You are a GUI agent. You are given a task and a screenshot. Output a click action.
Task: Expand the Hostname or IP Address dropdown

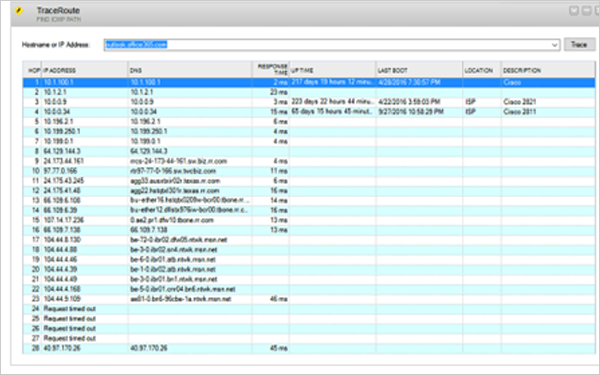(x=554, y=45)
